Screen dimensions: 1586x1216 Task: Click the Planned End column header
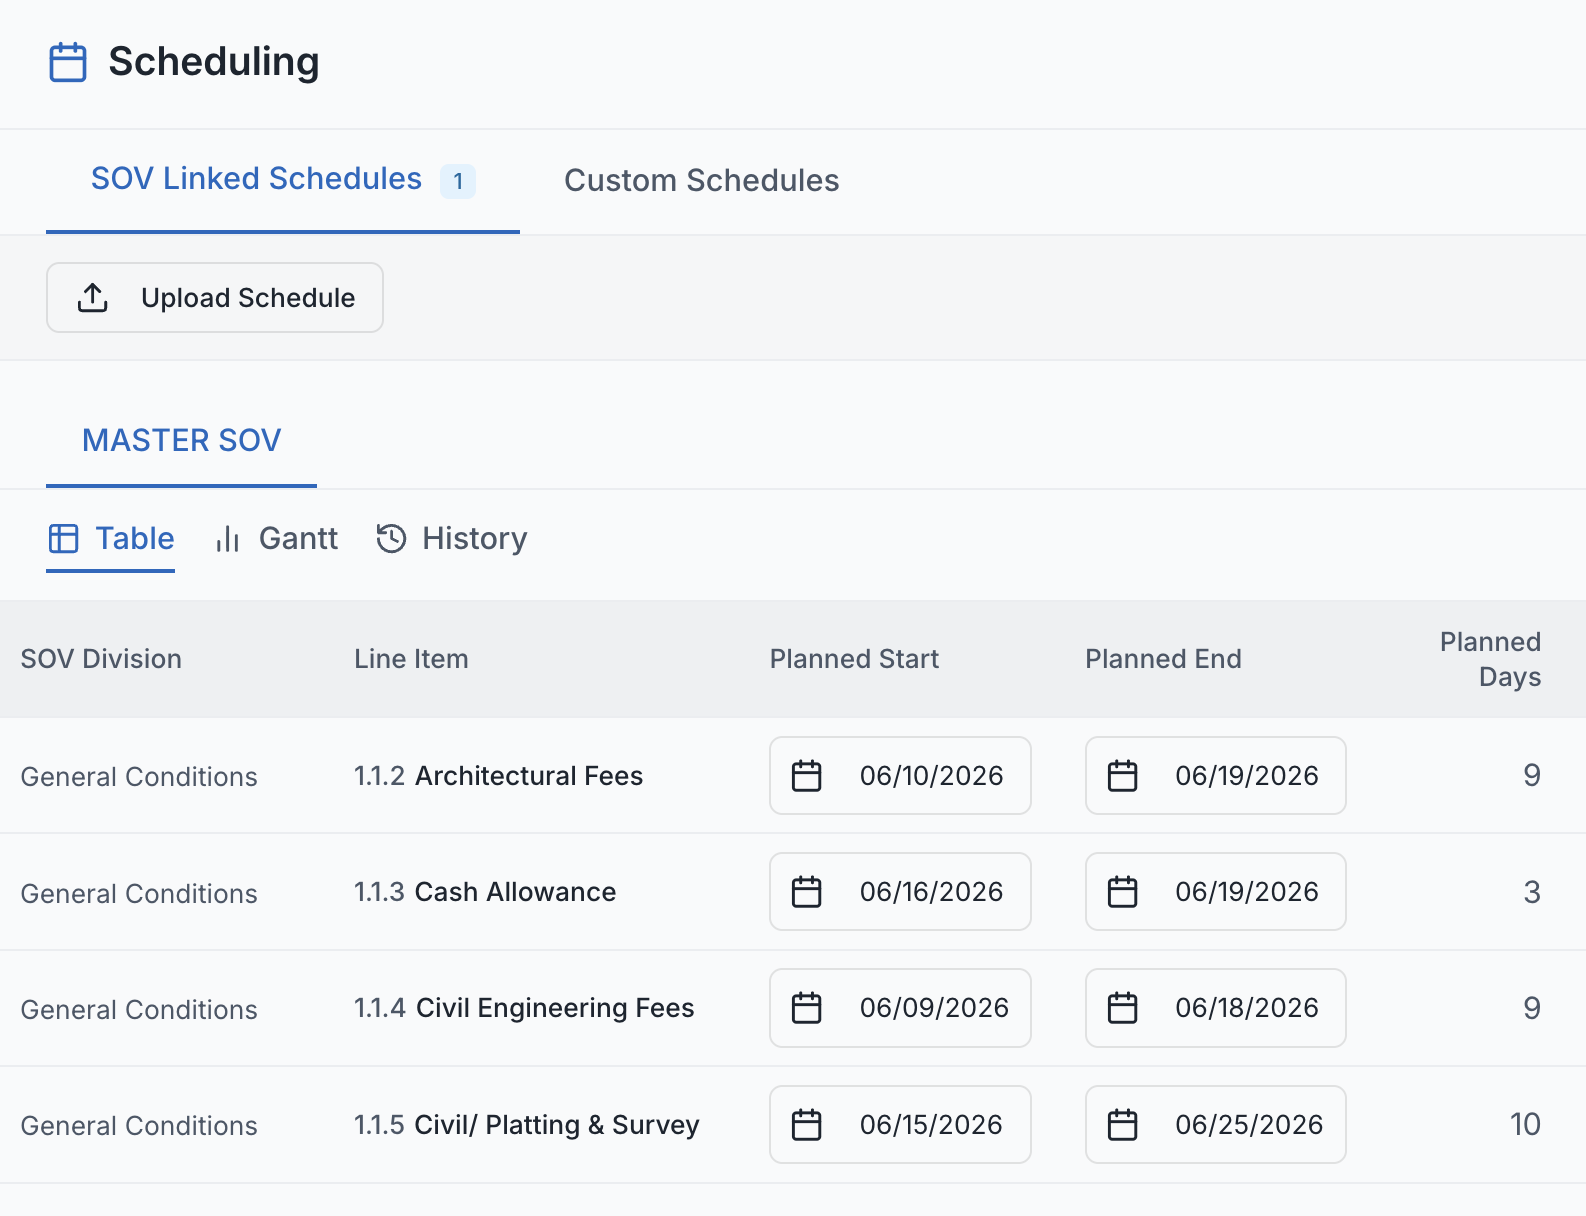[x=1163, y=659]
